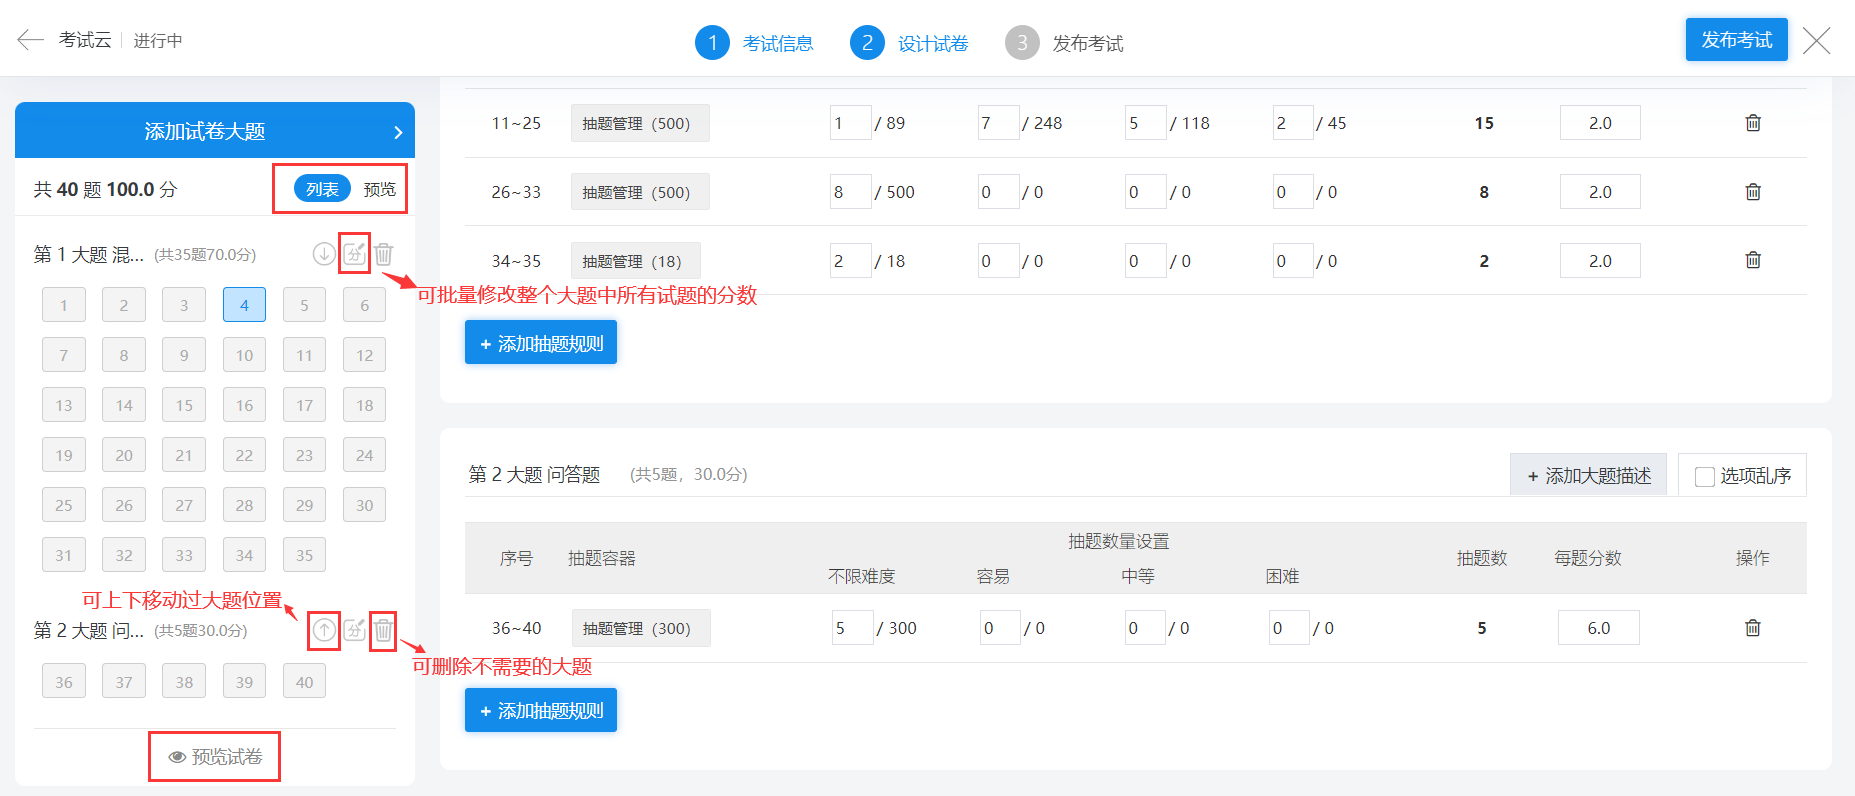Switch sidebar to 列表 view
The height and width of the screenshot is (796, 1855).
pos(322,189)
